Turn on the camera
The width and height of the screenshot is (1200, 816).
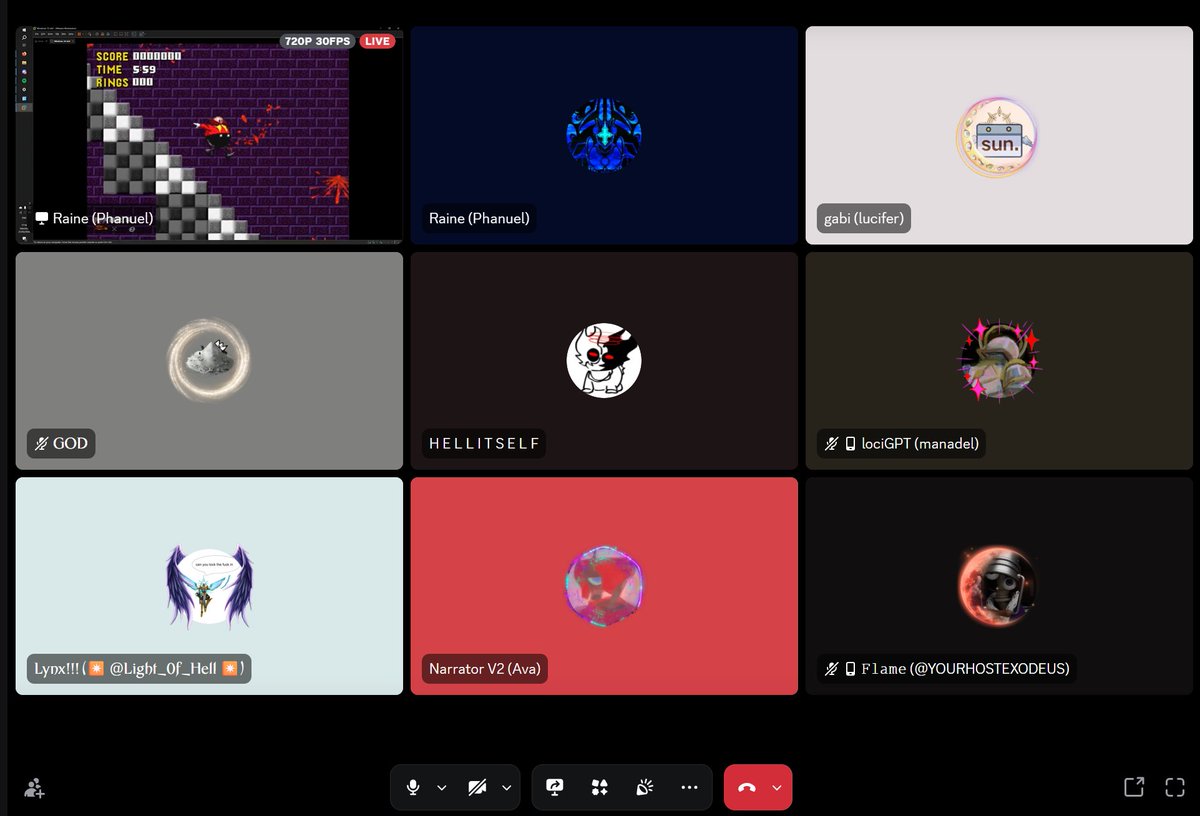[x=478, y=787]
